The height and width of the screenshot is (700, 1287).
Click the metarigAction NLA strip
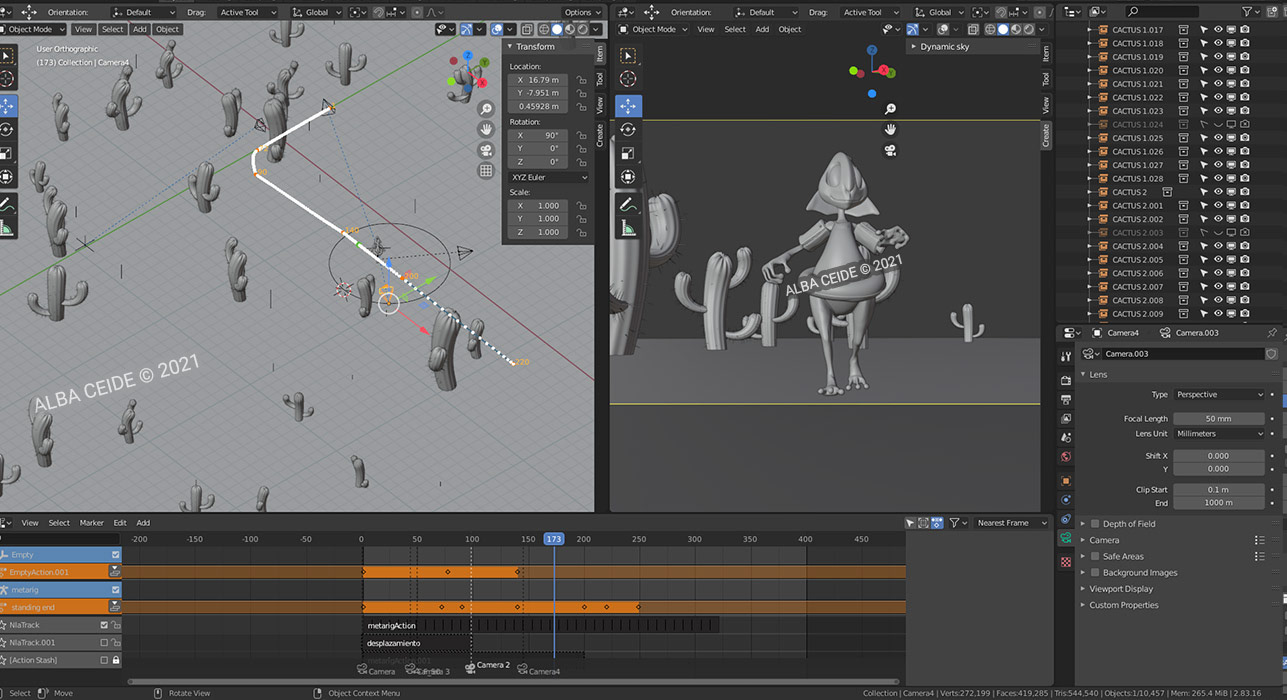[x=540, y=625]
